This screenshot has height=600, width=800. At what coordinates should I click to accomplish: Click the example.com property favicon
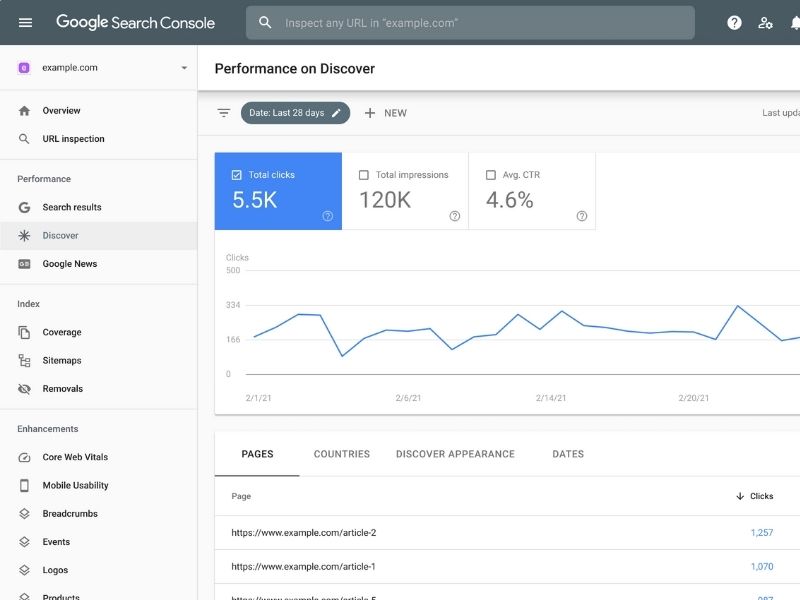pyautogui.click(x=23, y=67)
